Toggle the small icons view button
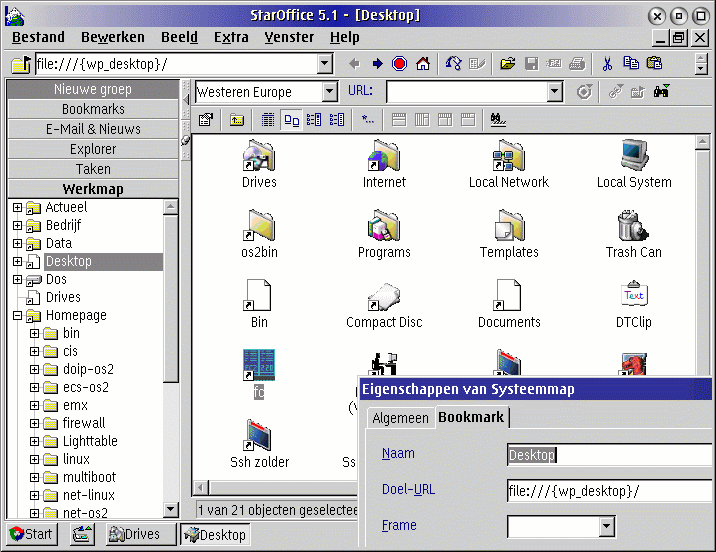The height and width of the screenshot is (552, 716). click(x=314, y=120)
